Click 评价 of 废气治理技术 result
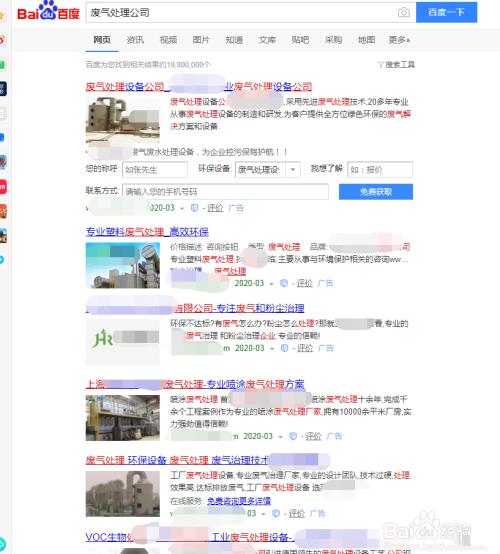 (x=297, y=513)
